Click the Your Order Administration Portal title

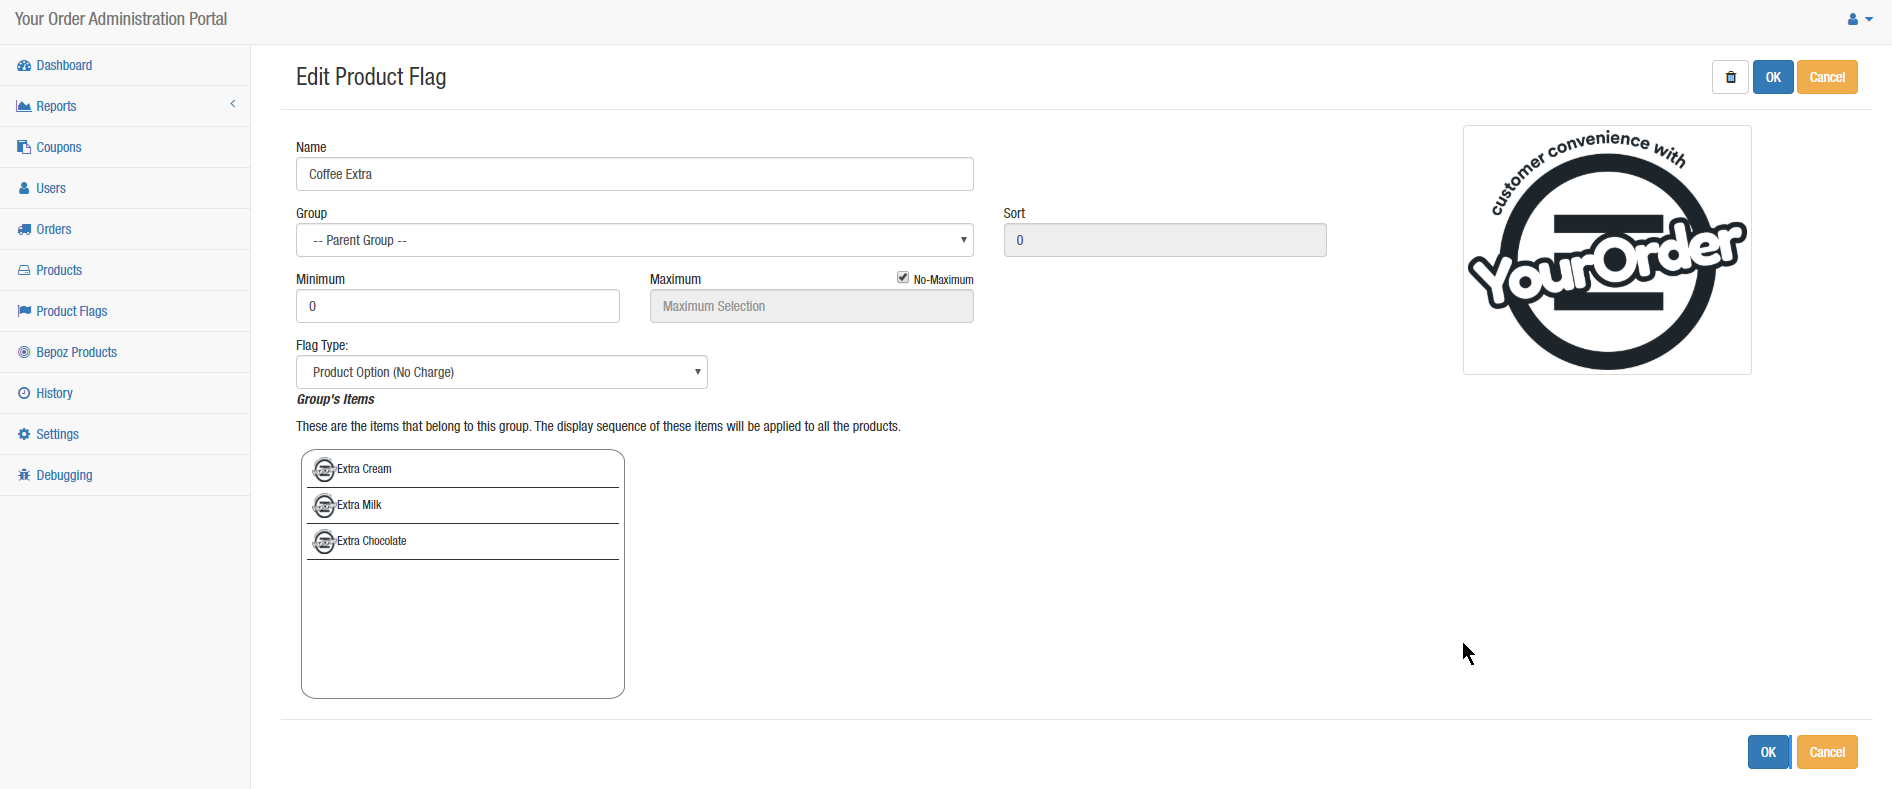121,19
